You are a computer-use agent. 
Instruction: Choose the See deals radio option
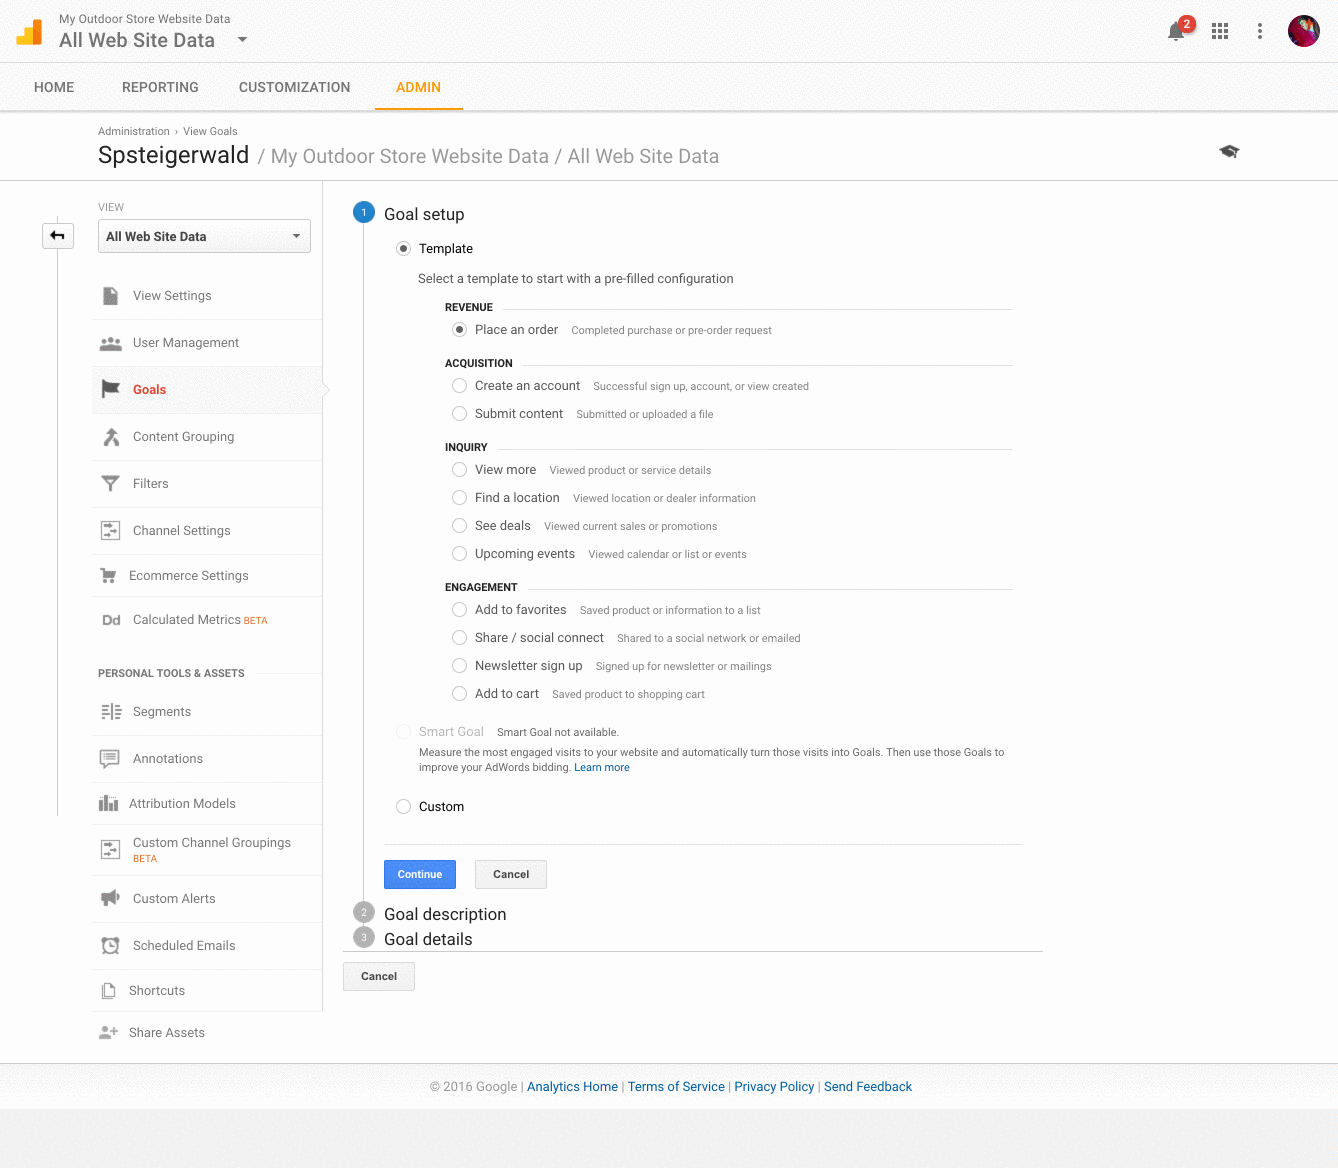(x=459, y=526)
